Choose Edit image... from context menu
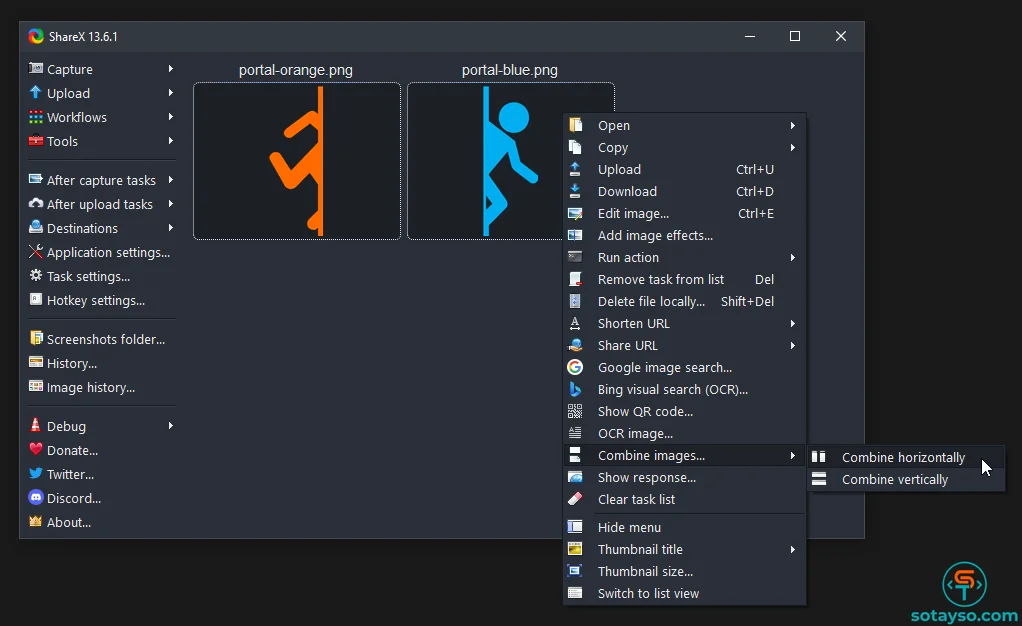This screenshot has height=626, width=1022. 684,213
